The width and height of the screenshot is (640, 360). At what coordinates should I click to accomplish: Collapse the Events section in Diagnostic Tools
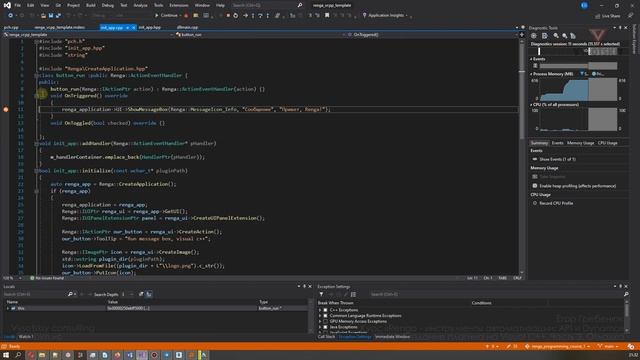pyautogui.click(x=531, y=59)
